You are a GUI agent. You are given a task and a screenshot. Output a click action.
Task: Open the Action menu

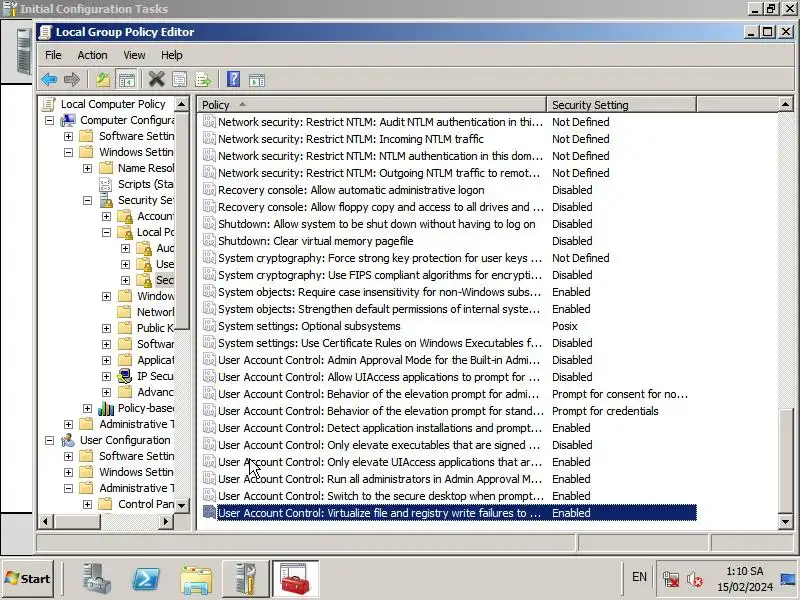click(x=92, y=55)
